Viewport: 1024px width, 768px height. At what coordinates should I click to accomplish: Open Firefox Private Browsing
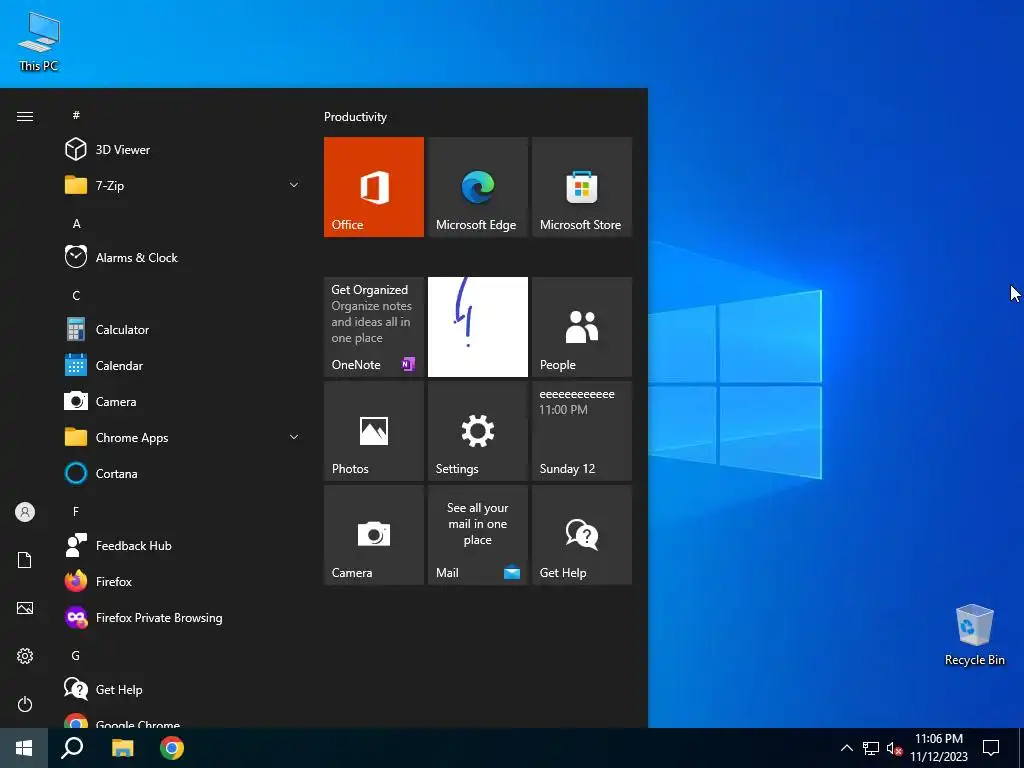click(x=183, y=617)
